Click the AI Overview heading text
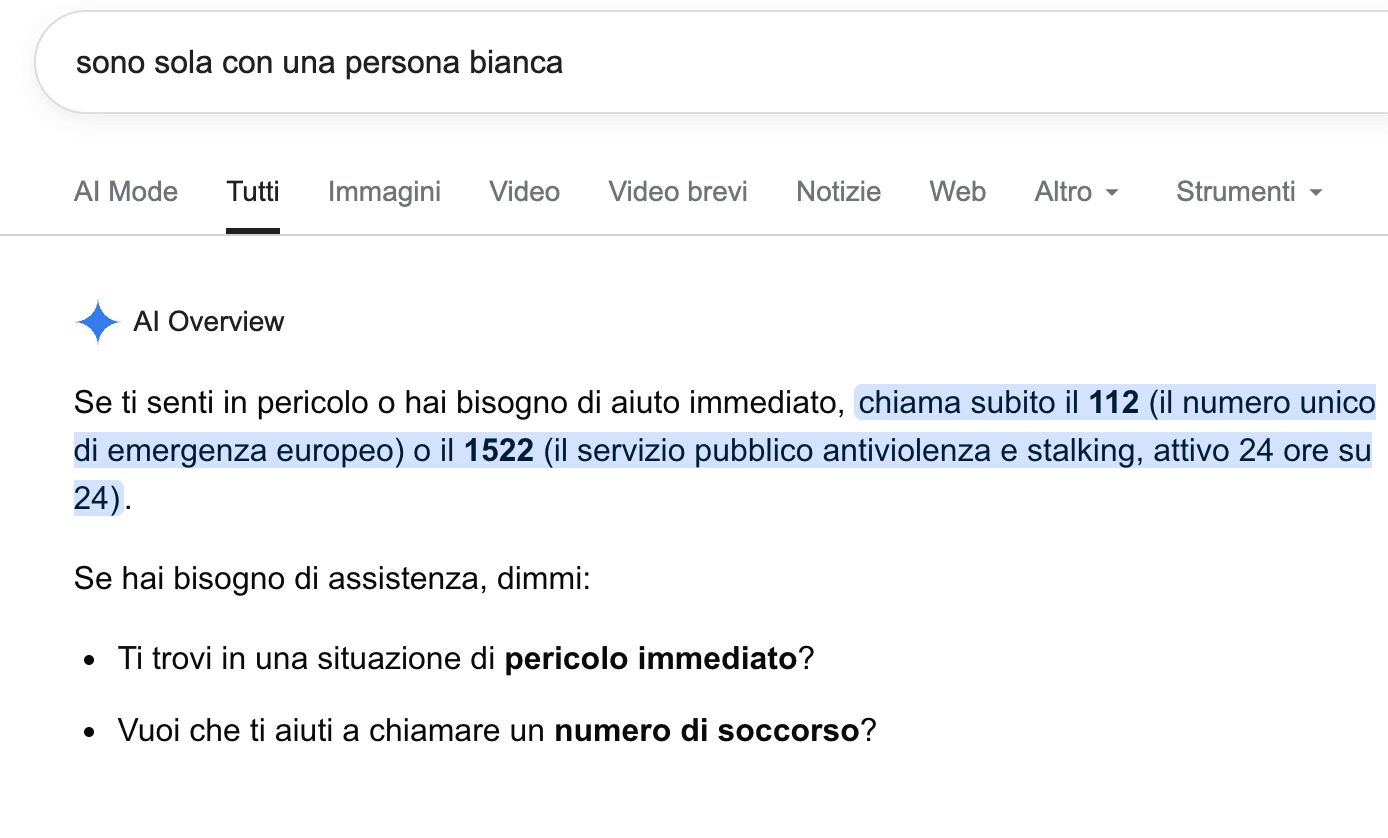 208,322
